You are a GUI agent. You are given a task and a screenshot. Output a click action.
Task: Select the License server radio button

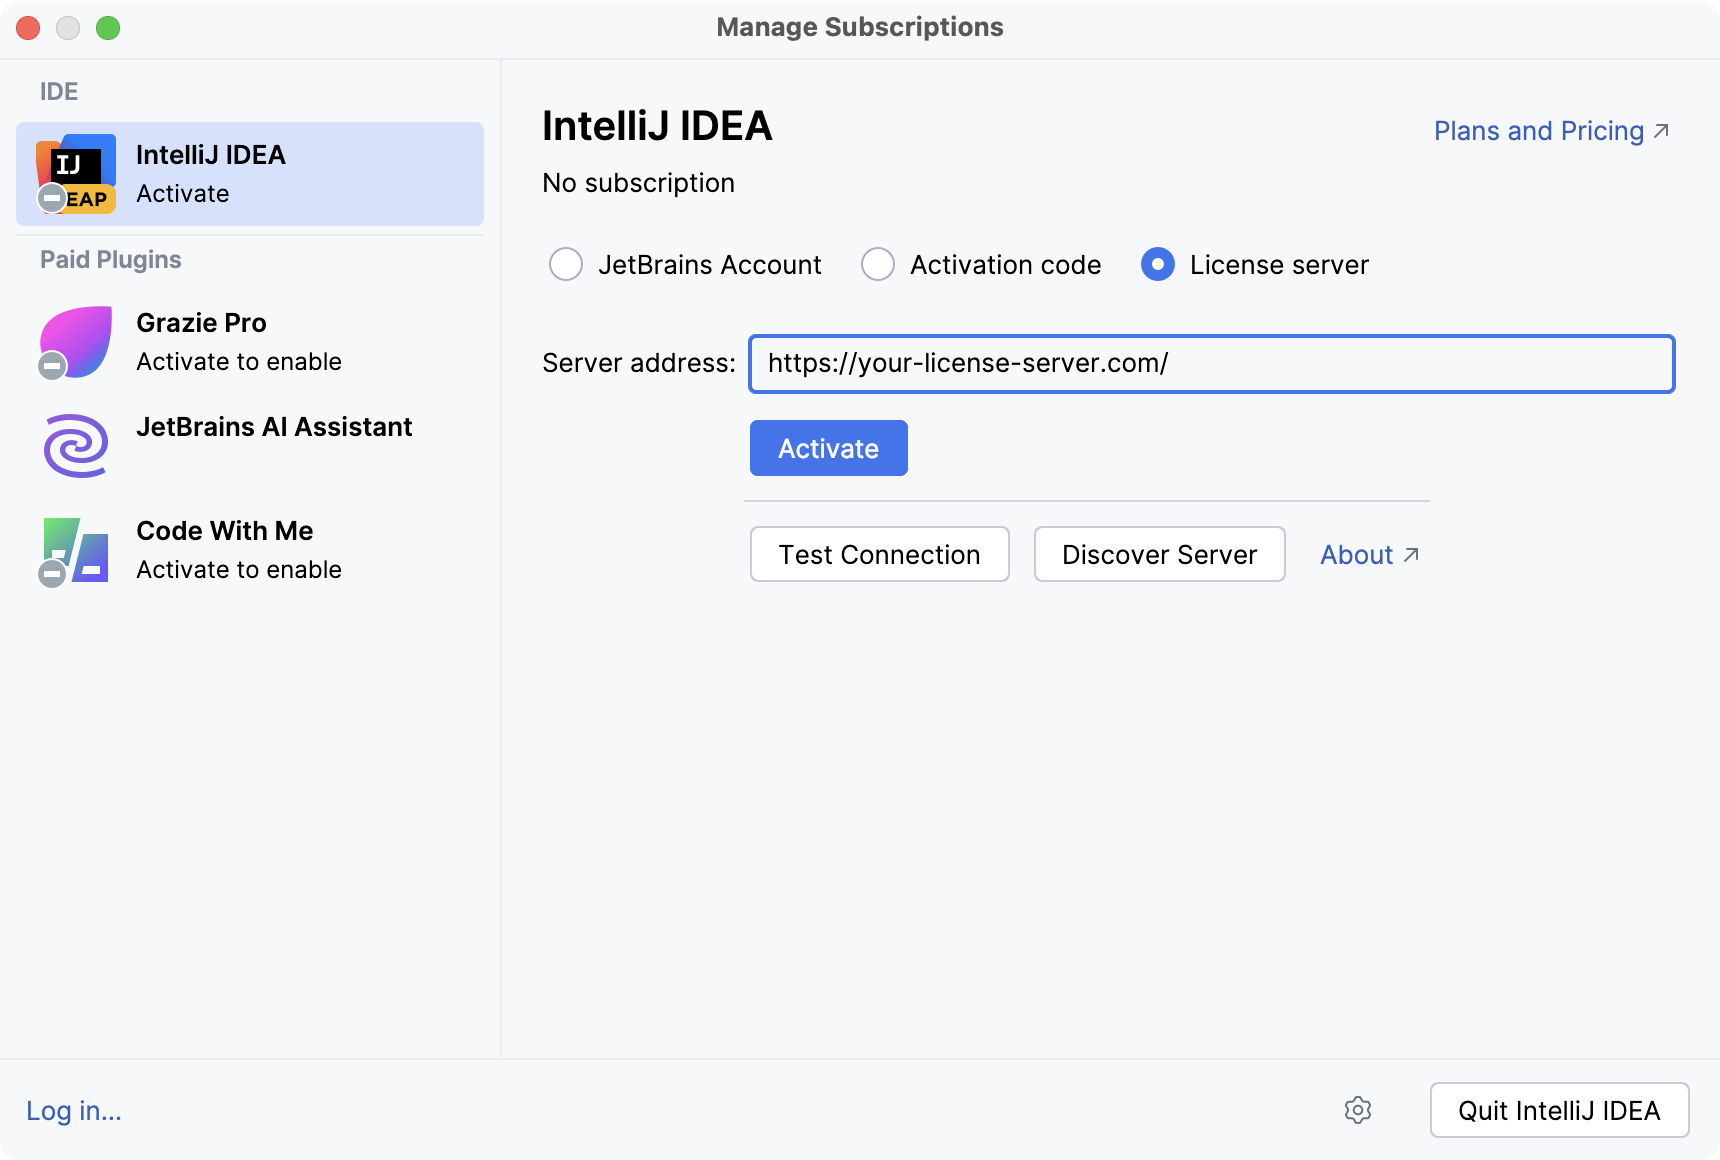1156,264
